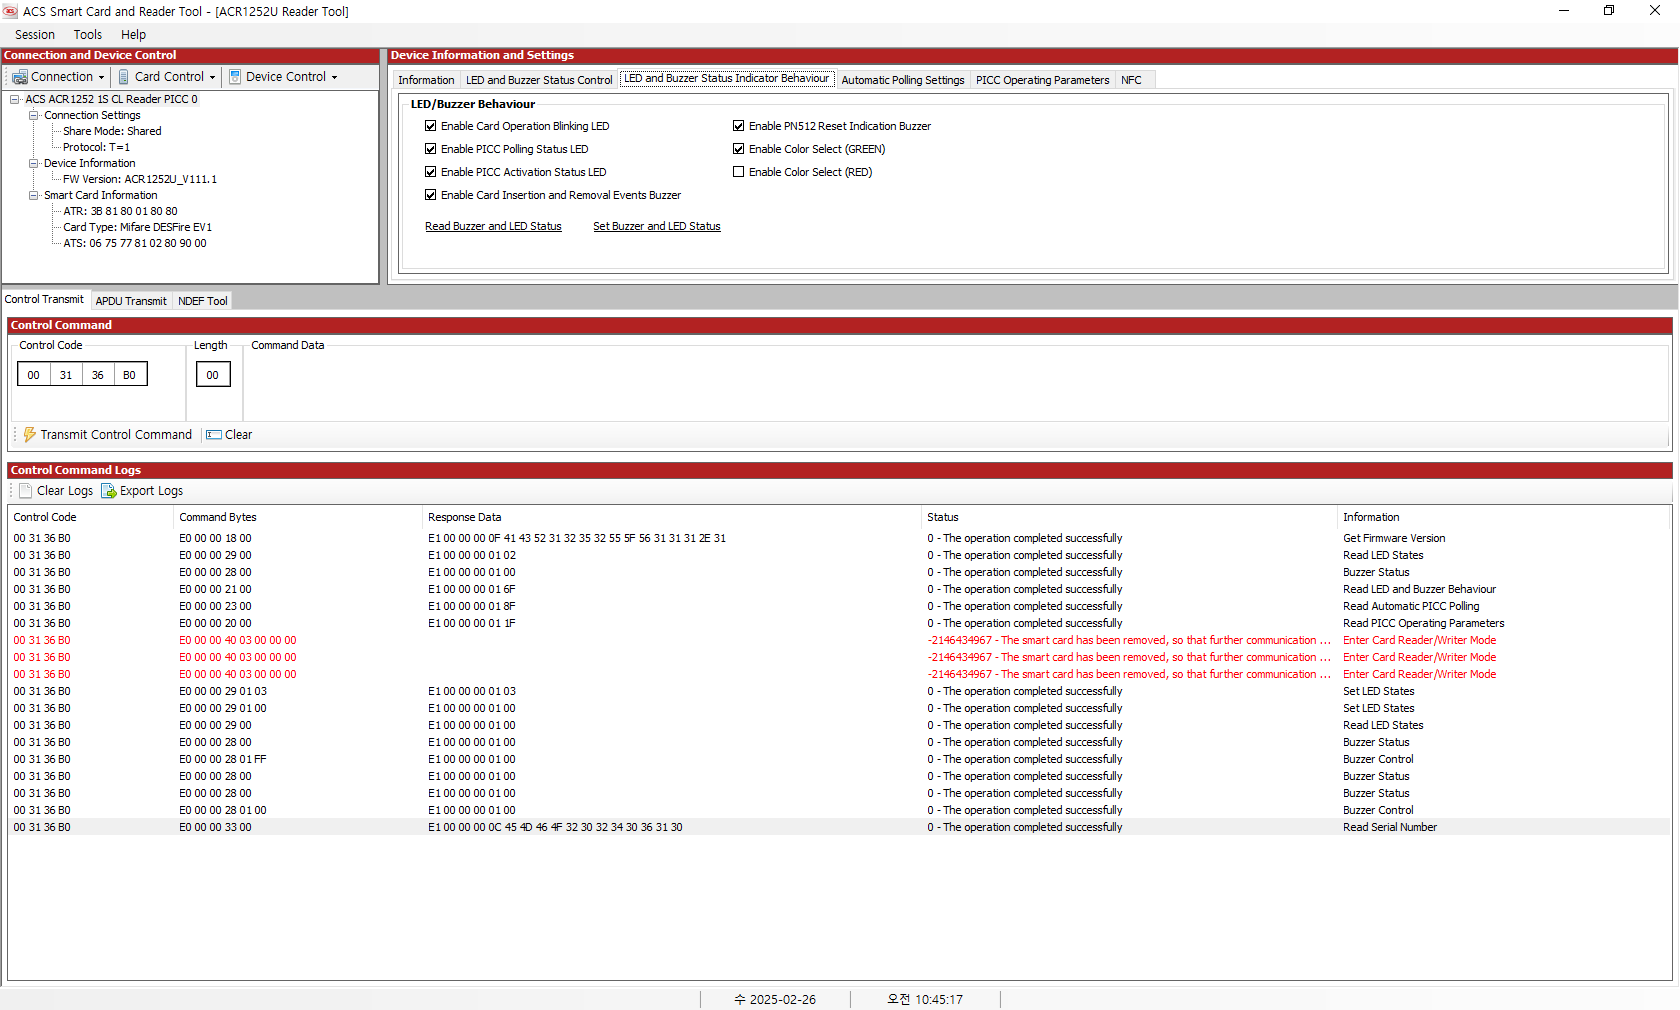Click the control code byte field 36
Screen dimensions: 1680x1010
click(x=98, y=375)
